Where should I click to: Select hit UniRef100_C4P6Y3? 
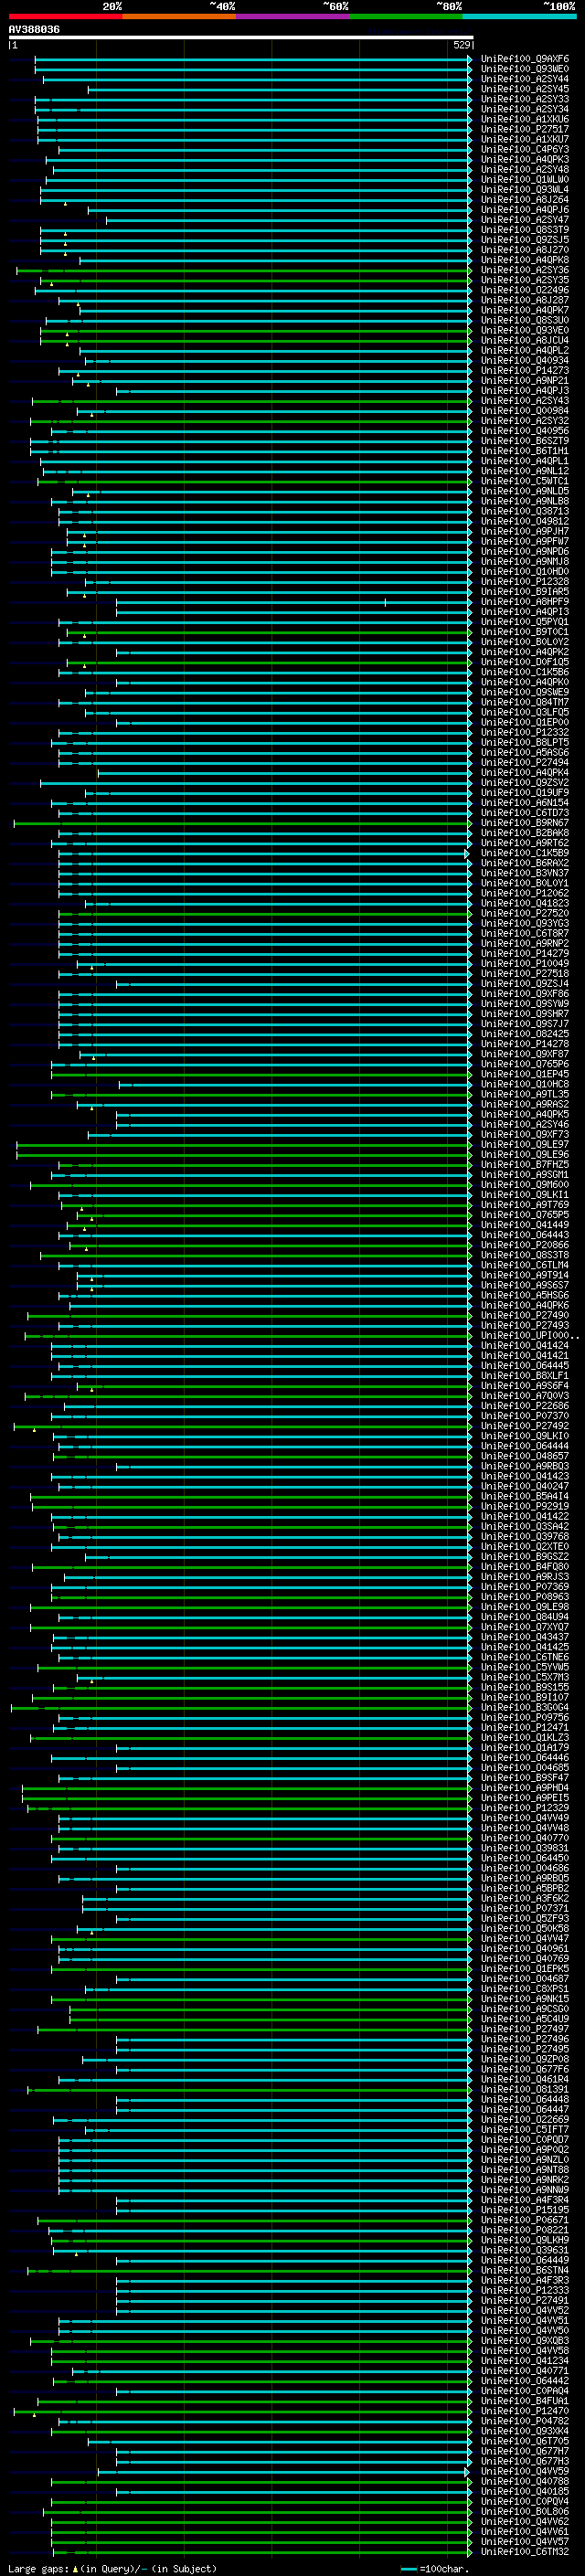click(x=525, y=150)
